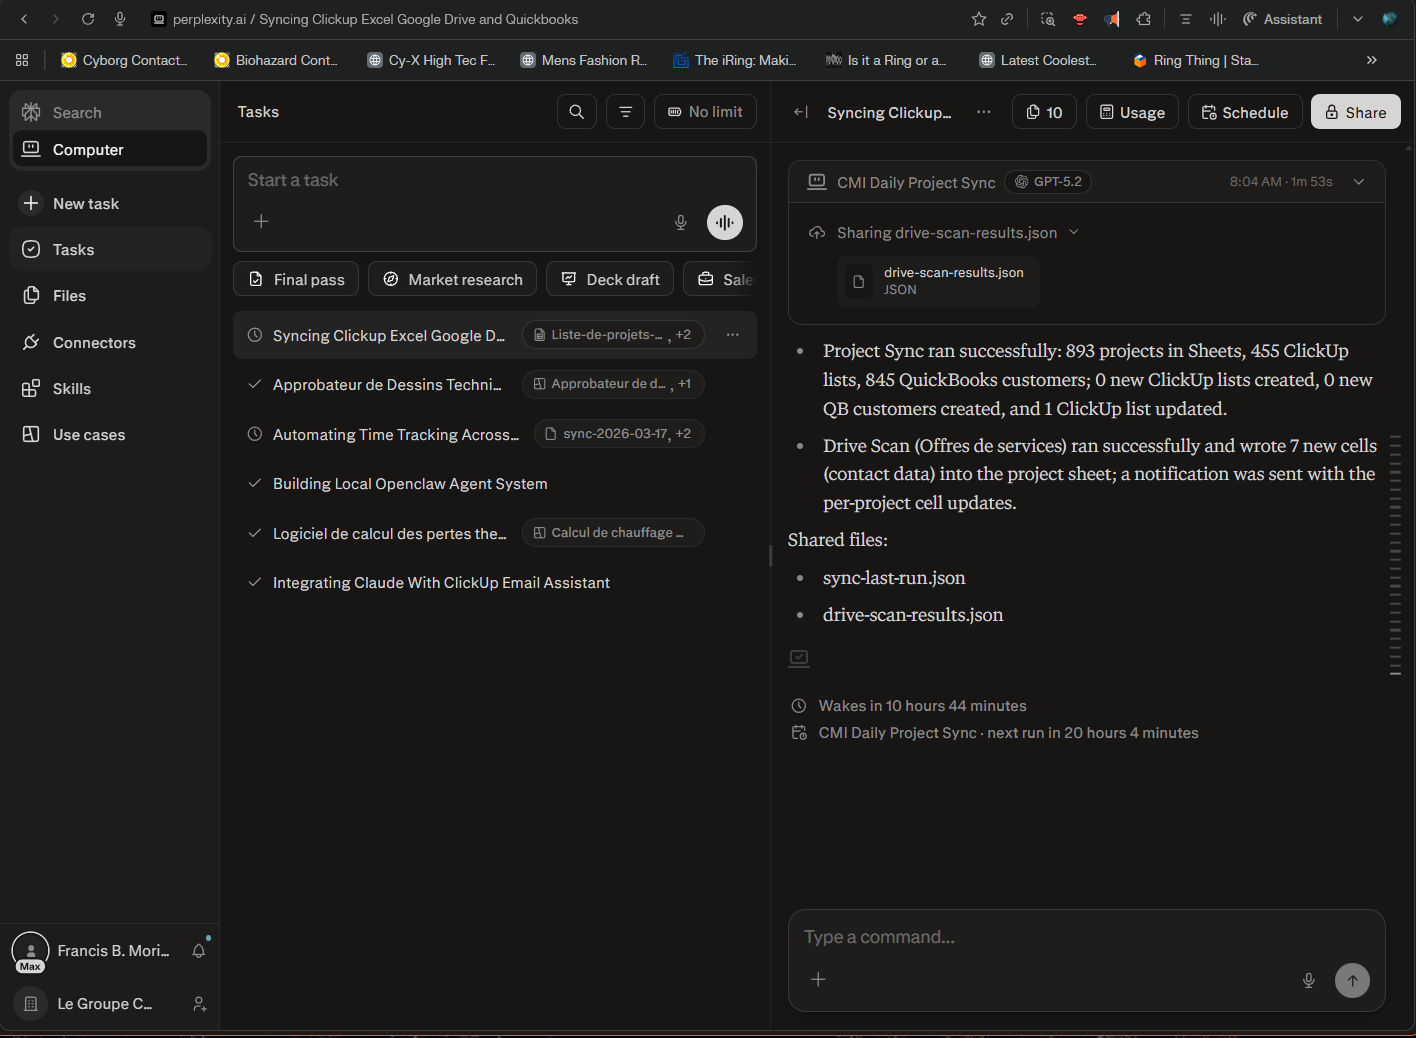Collapse the CMI Daily Project Sync run header
This screenshot has width=1416, height=1038.
pos(1358,182)
